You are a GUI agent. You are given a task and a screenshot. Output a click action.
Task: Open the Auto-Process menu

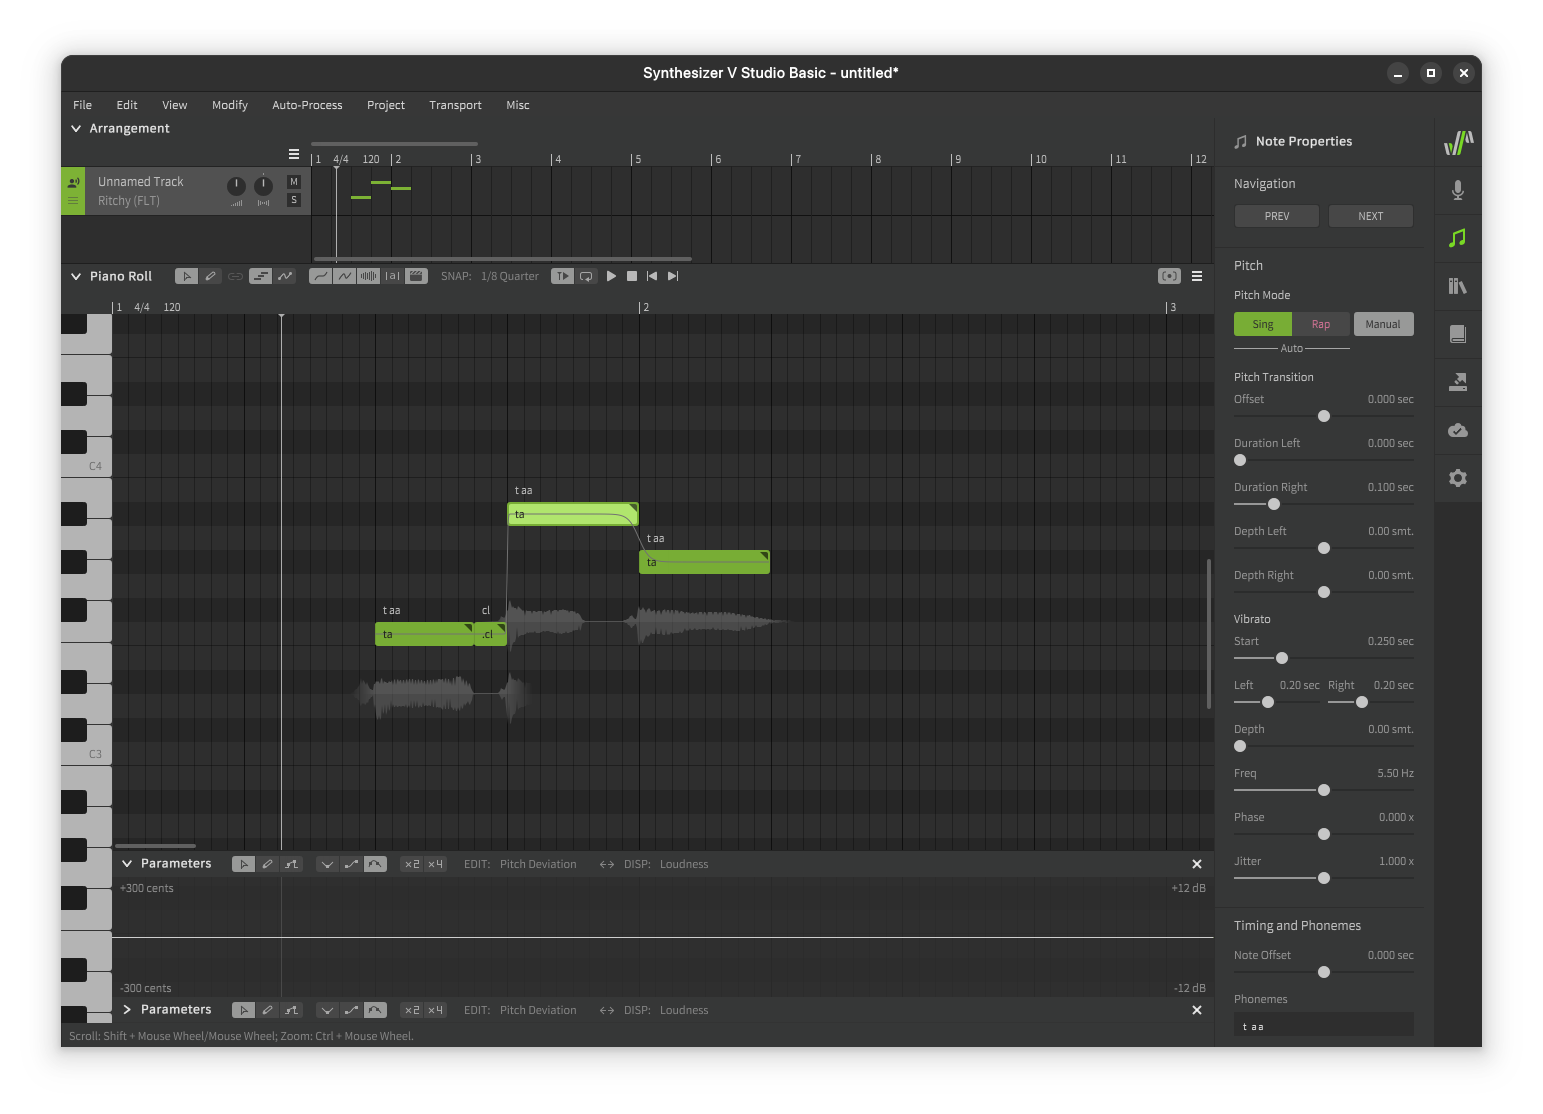(x=307, y=105)
